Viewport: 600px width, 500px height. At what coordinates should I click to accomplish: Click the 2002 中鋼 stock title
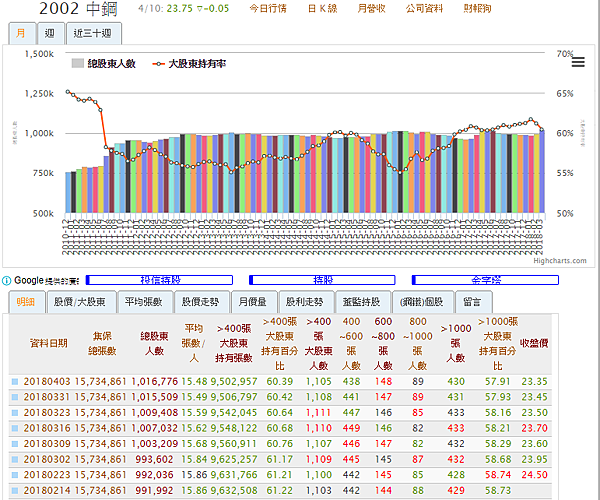(78, 9)
